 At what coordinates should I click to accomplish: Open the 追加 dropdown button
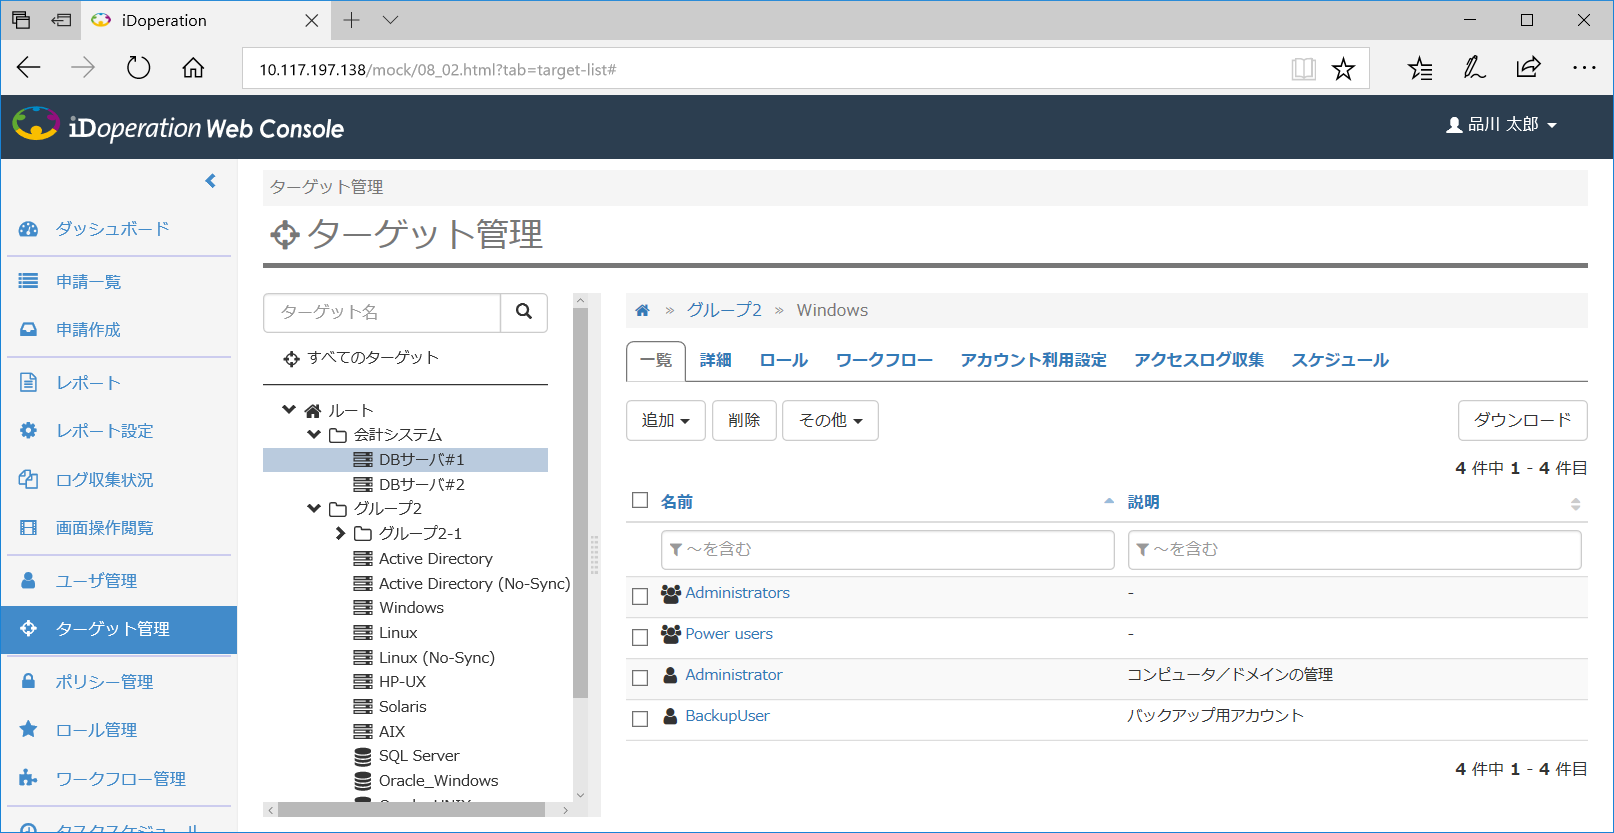666,420
